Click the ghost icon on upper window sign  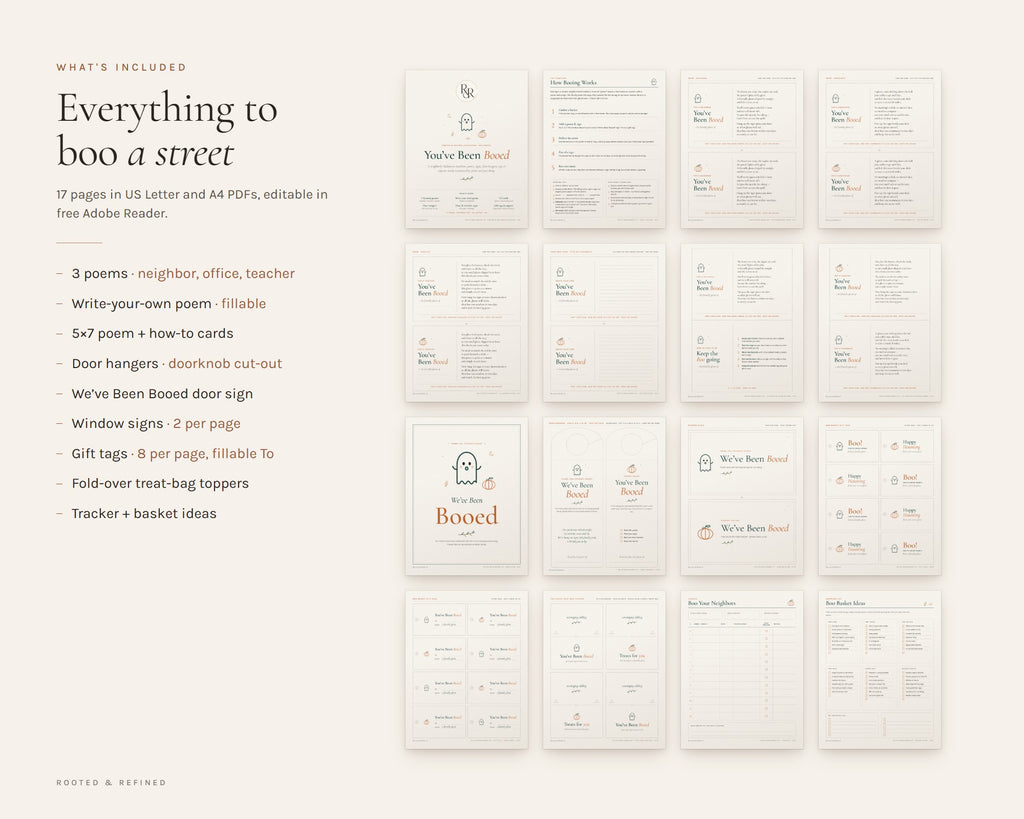[705, 463]
